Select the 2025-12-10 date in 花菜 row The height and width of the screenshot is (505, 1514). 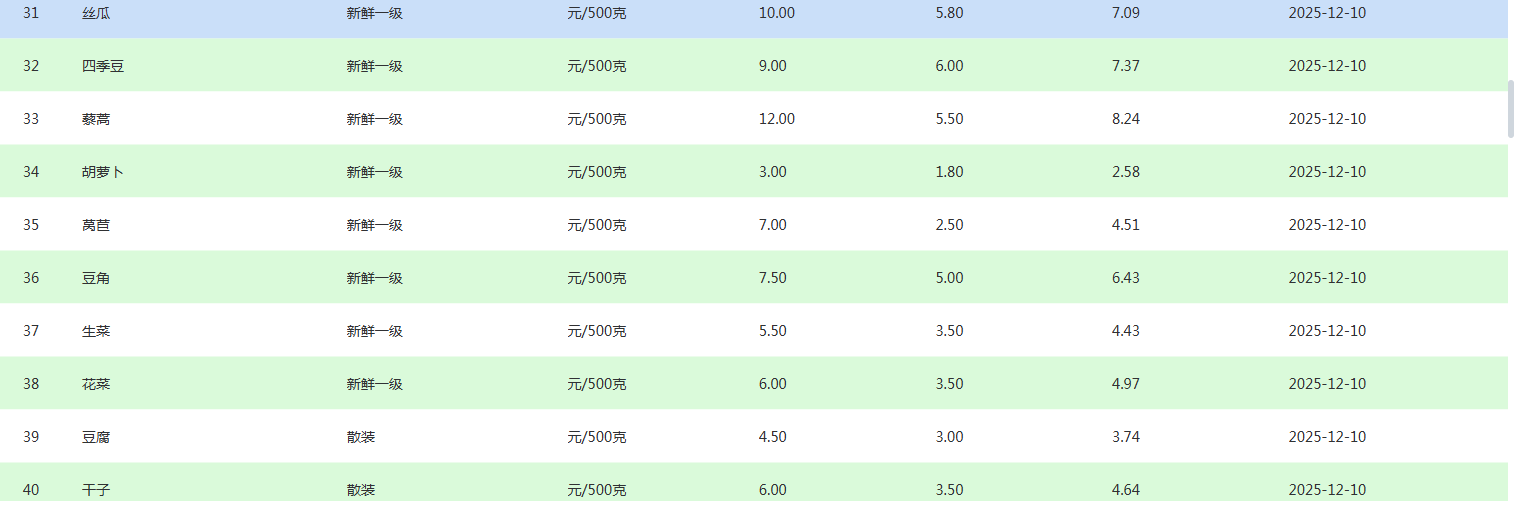pyautogui.click(x=1327, y=384)
